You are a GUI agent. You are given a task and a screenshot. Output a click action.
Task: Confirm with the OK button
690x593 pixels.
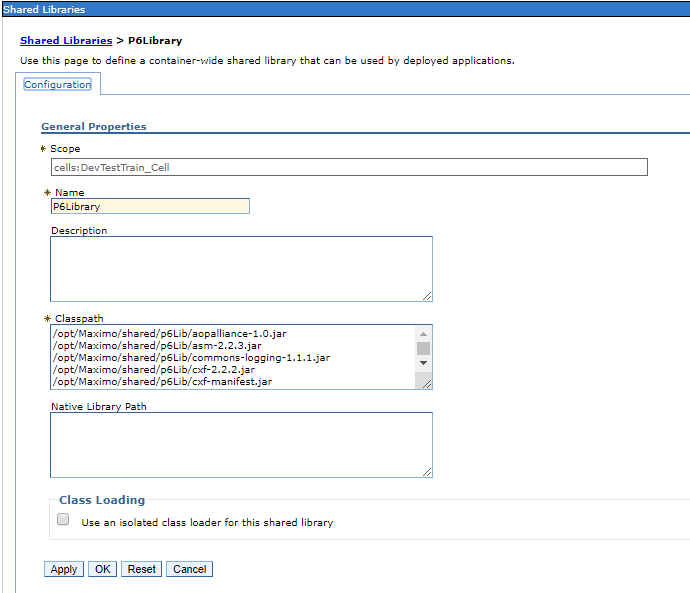[x=103, y=569]
